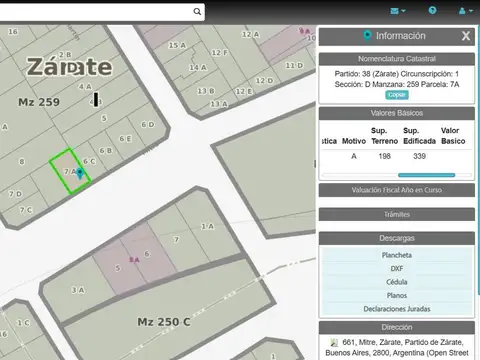This screenshot has height=360, width=480.
Task: Open the mail envelope dropdown
Action: click(398, 11)
